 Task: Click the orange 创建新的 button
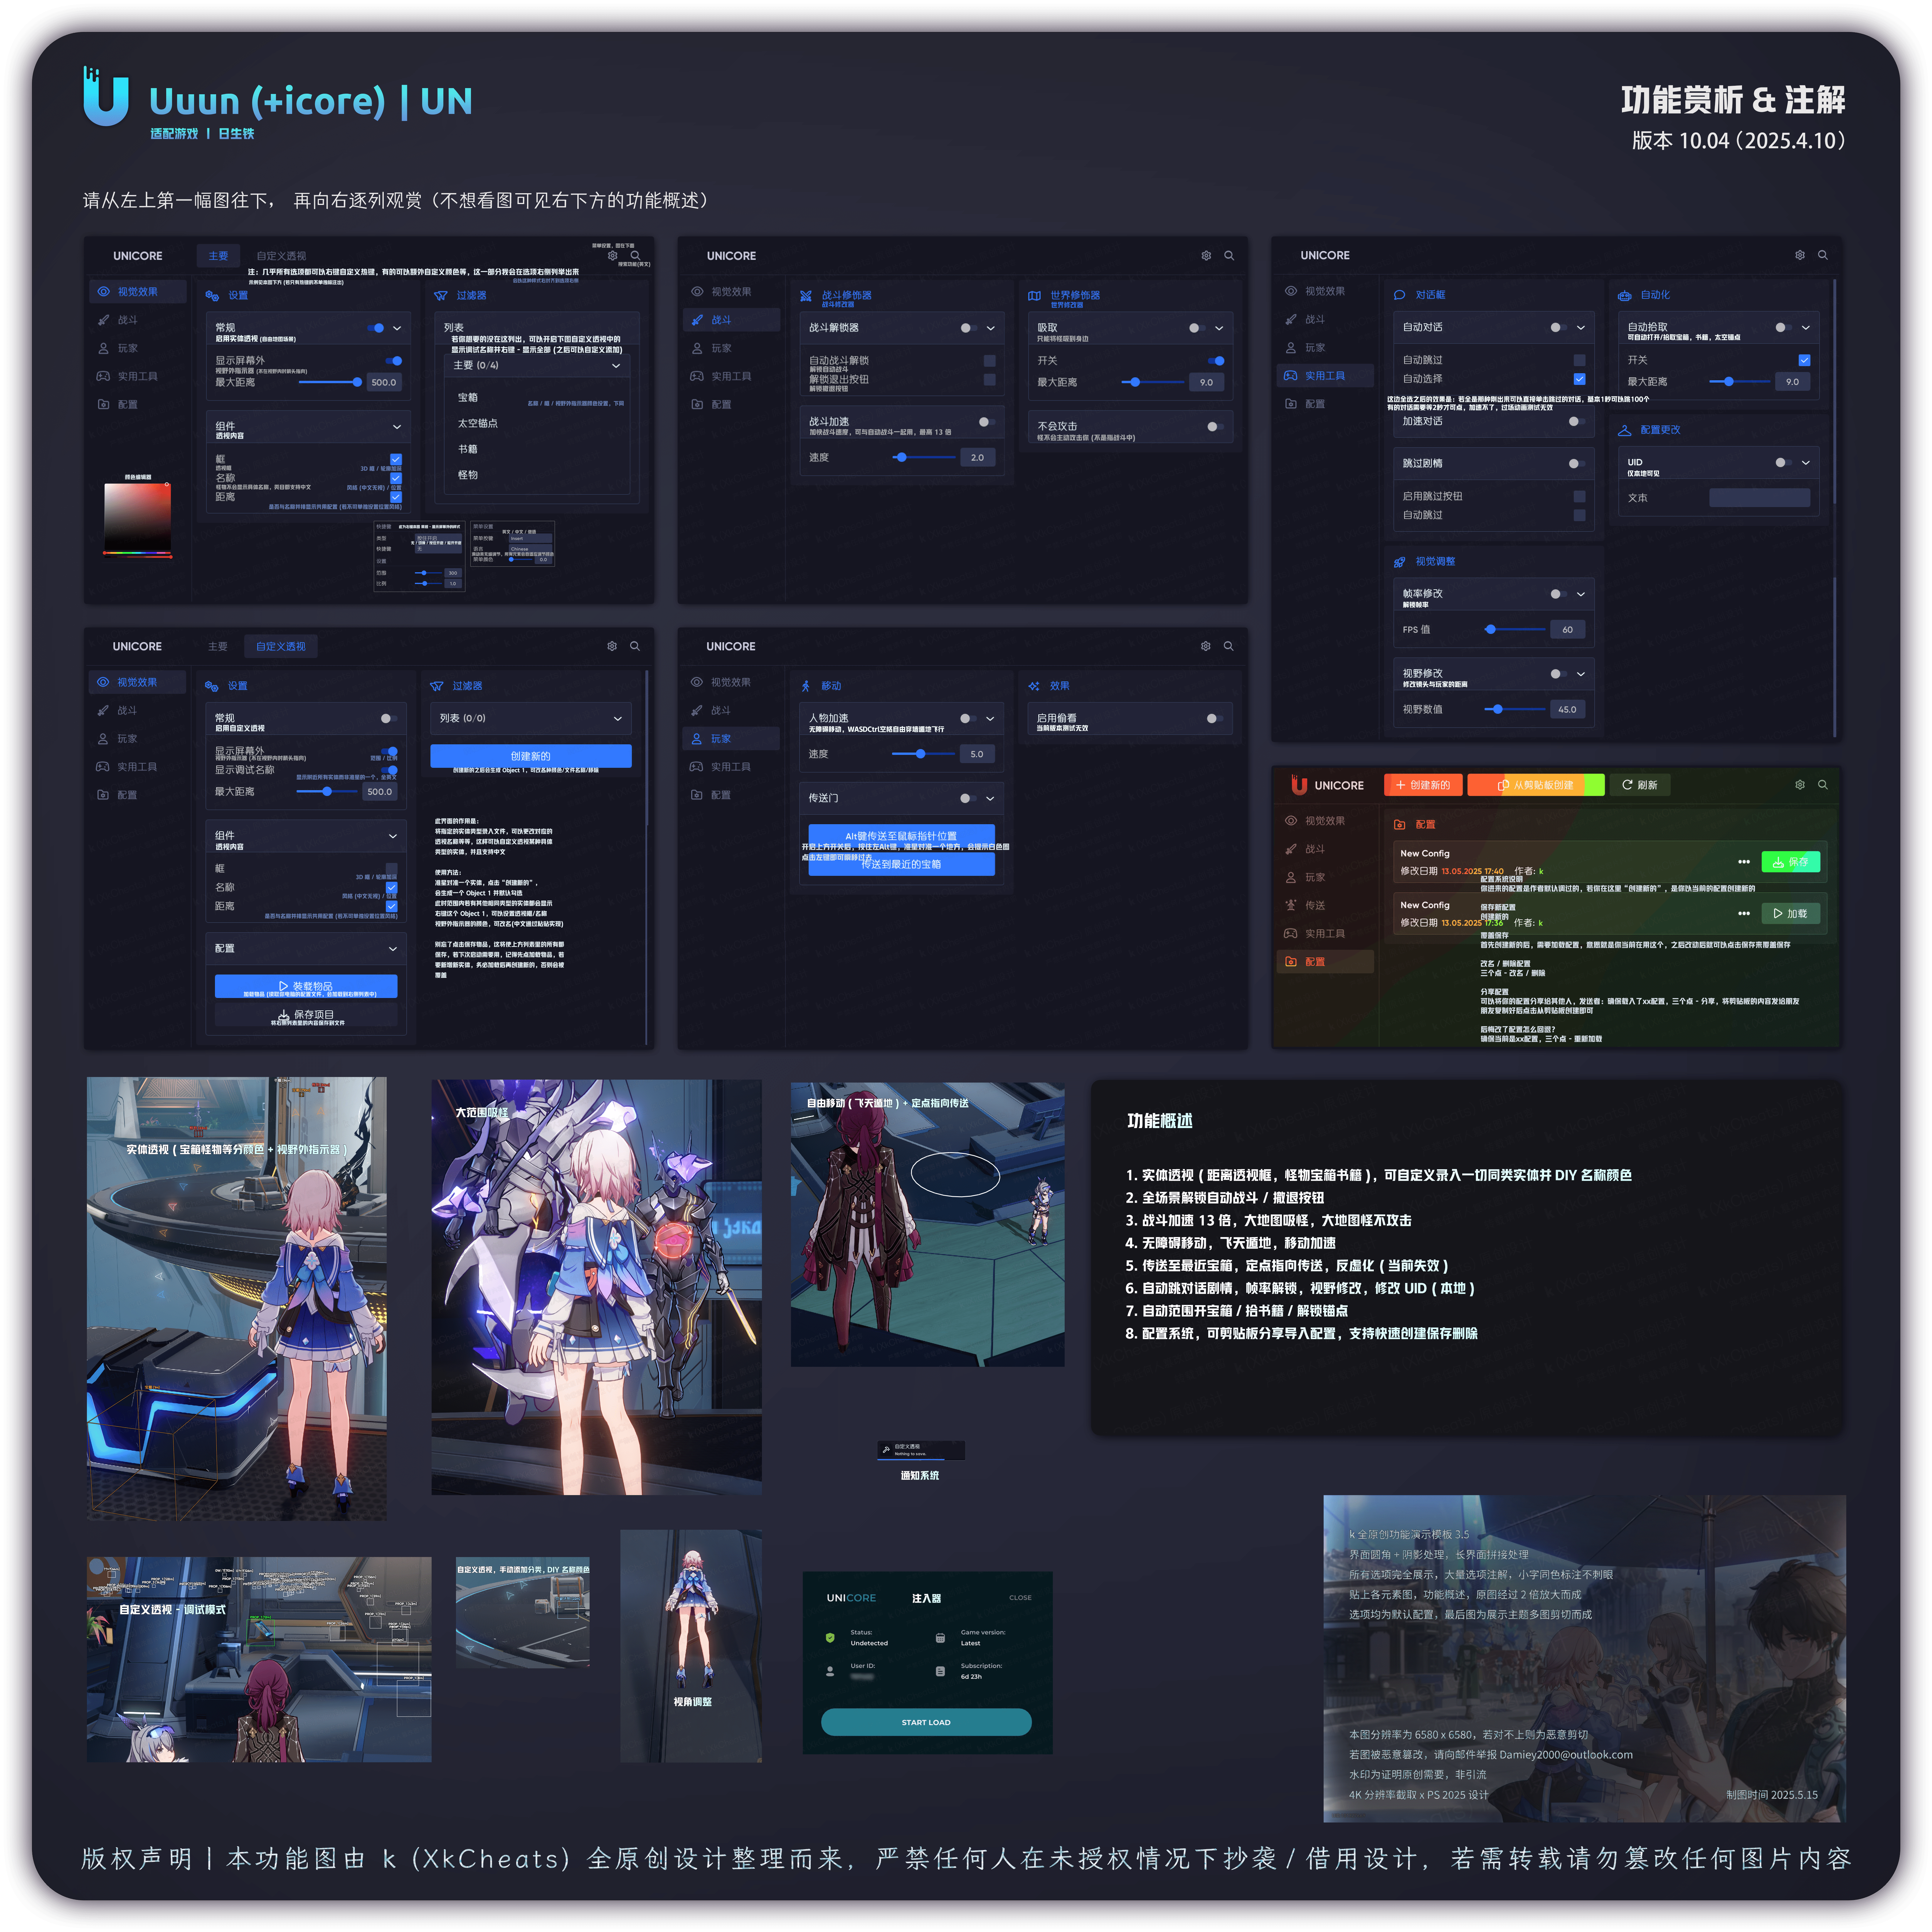pyautogui.click(x=1423, y=785)
